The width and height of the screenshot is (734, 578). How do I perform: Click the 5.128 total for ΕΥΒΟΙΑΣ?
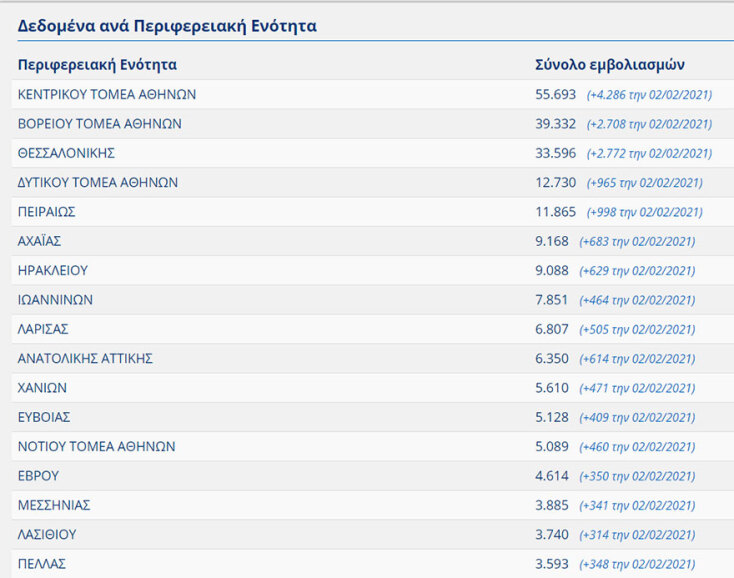click(552, 417)
